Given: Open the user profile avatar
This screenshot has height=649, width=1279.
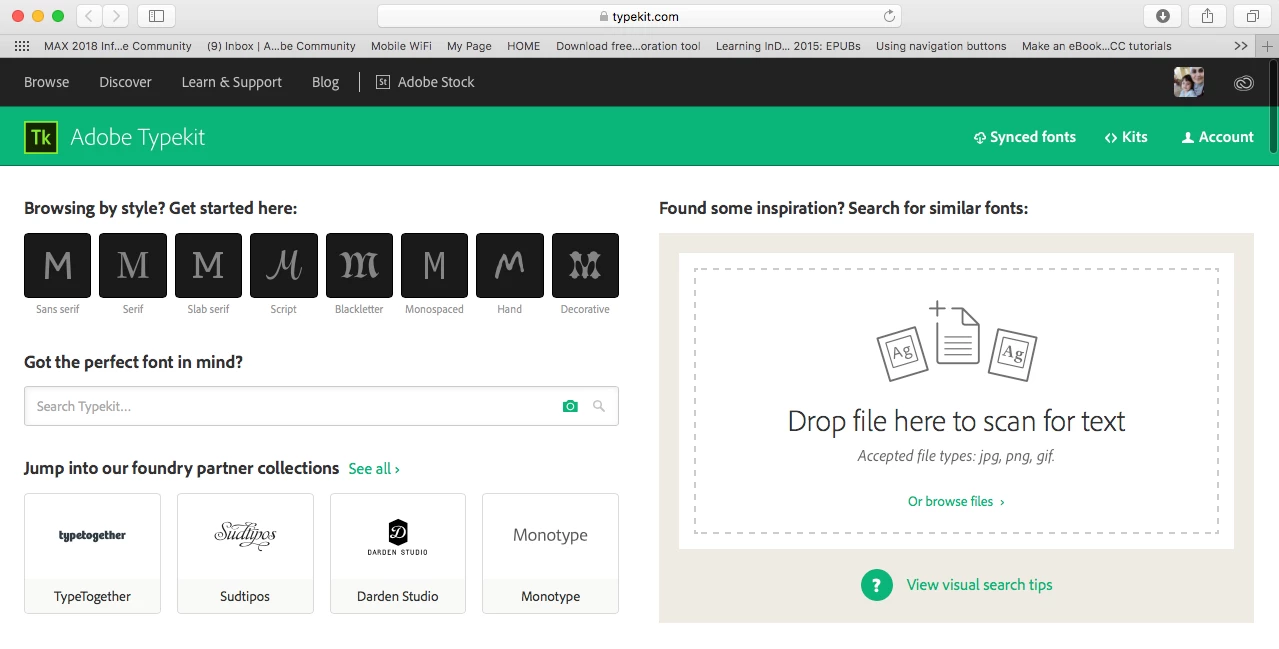Looking at the screenshot, I should 1188,82.
